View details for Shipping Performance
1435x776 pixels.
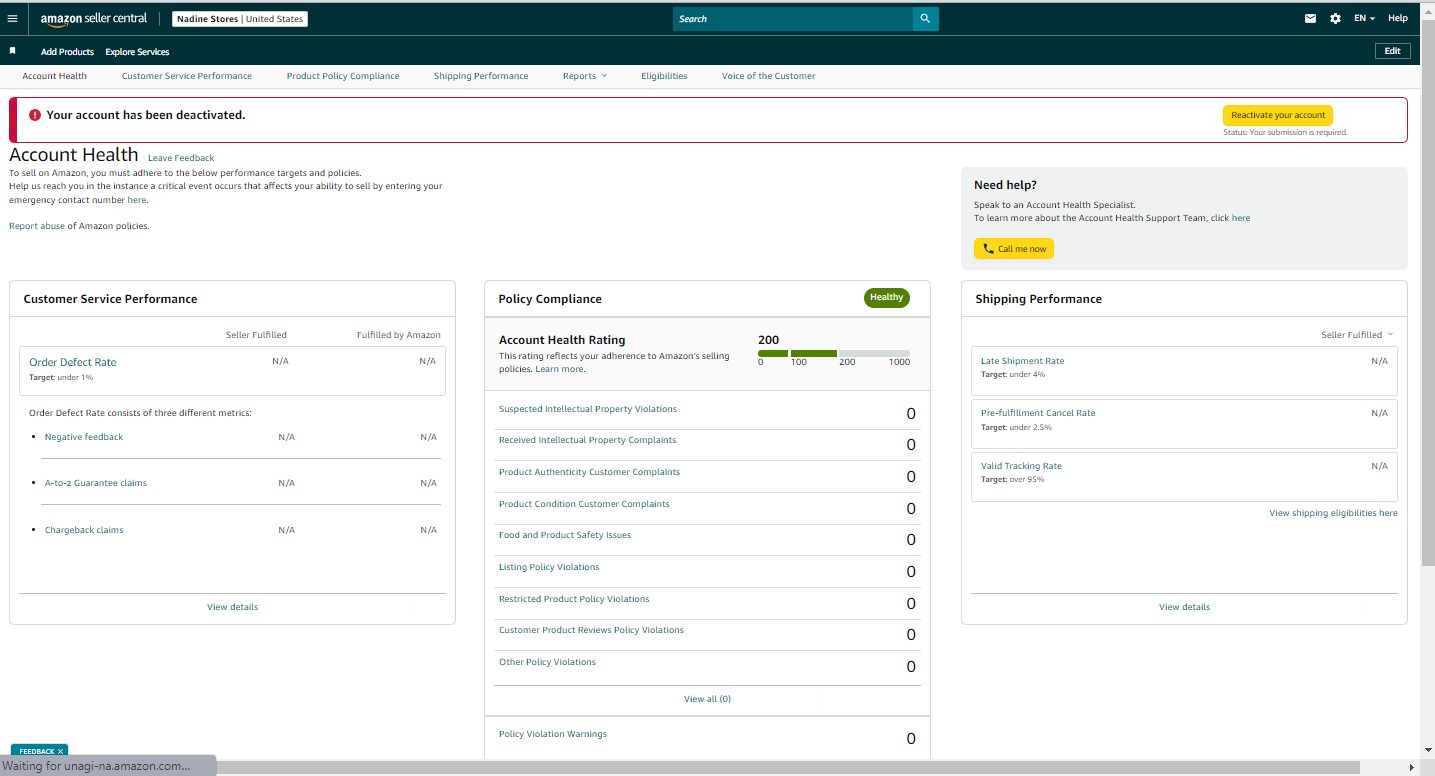[1184, 607]
